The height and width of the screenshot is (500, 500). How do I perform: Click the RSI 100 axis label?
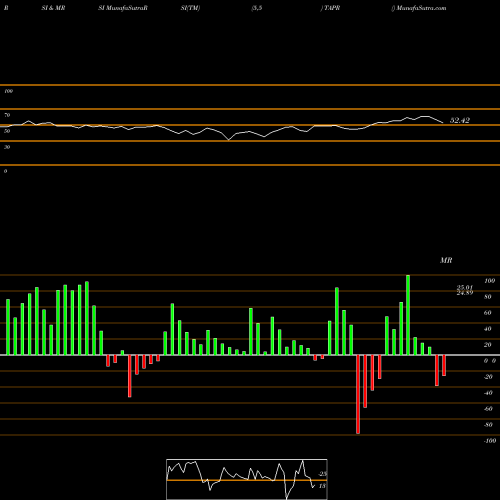click(9, 91)
